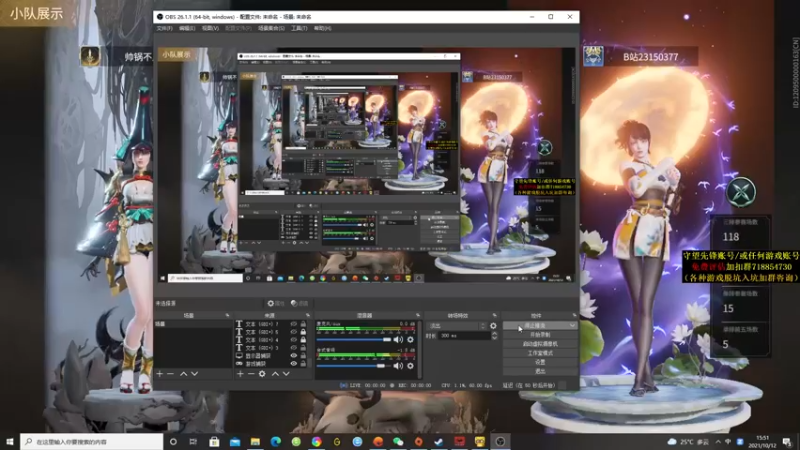Open the Microsoft Store taskbar icon
Image resolution: width=800 pixels, height=450 pixels.
[214, 442]
